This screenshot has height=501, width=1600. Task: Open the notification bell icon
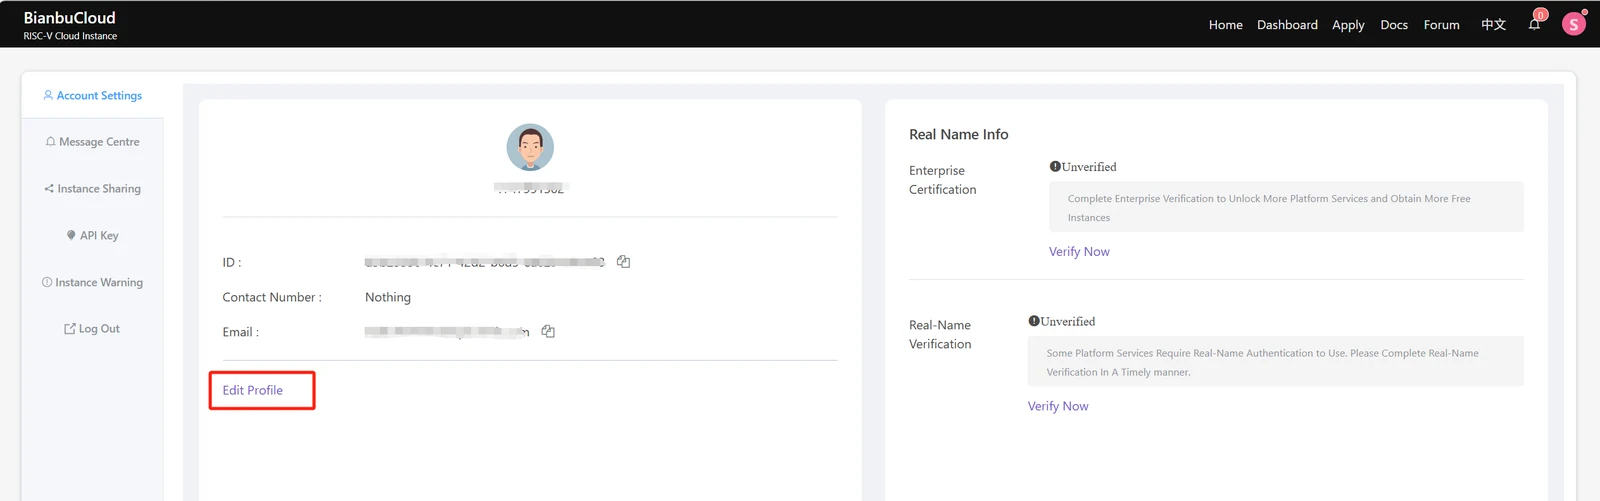[1534, 24]
